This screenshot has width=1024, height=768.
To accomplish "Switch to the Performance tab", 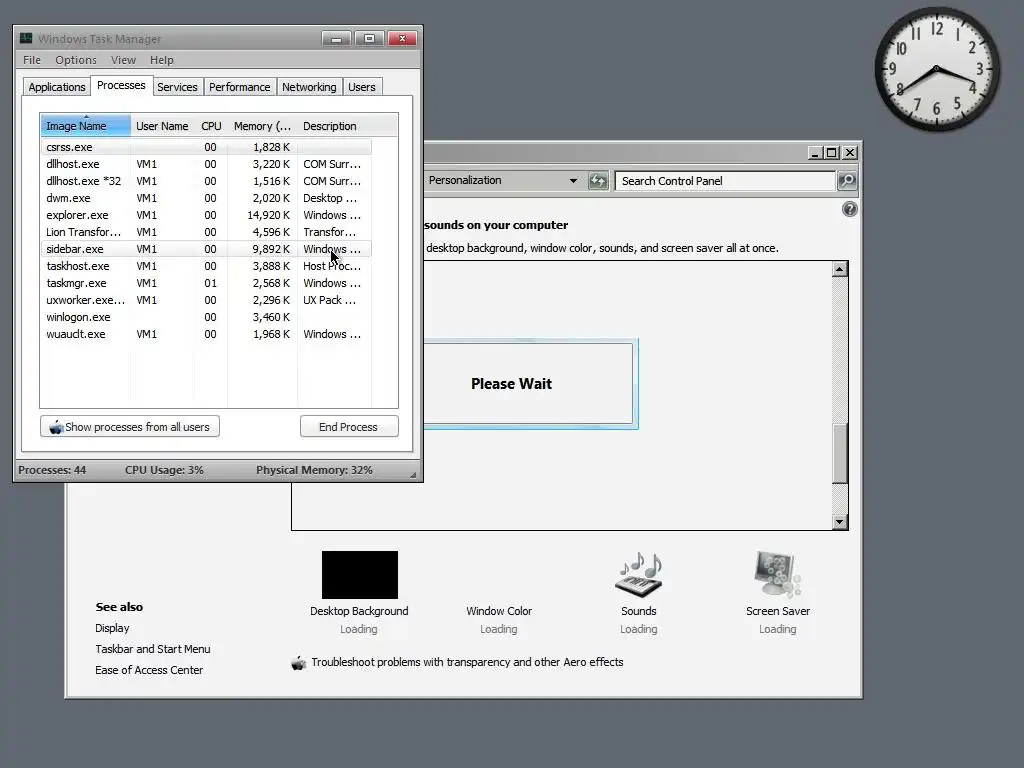I will click(x=239, y=87).
